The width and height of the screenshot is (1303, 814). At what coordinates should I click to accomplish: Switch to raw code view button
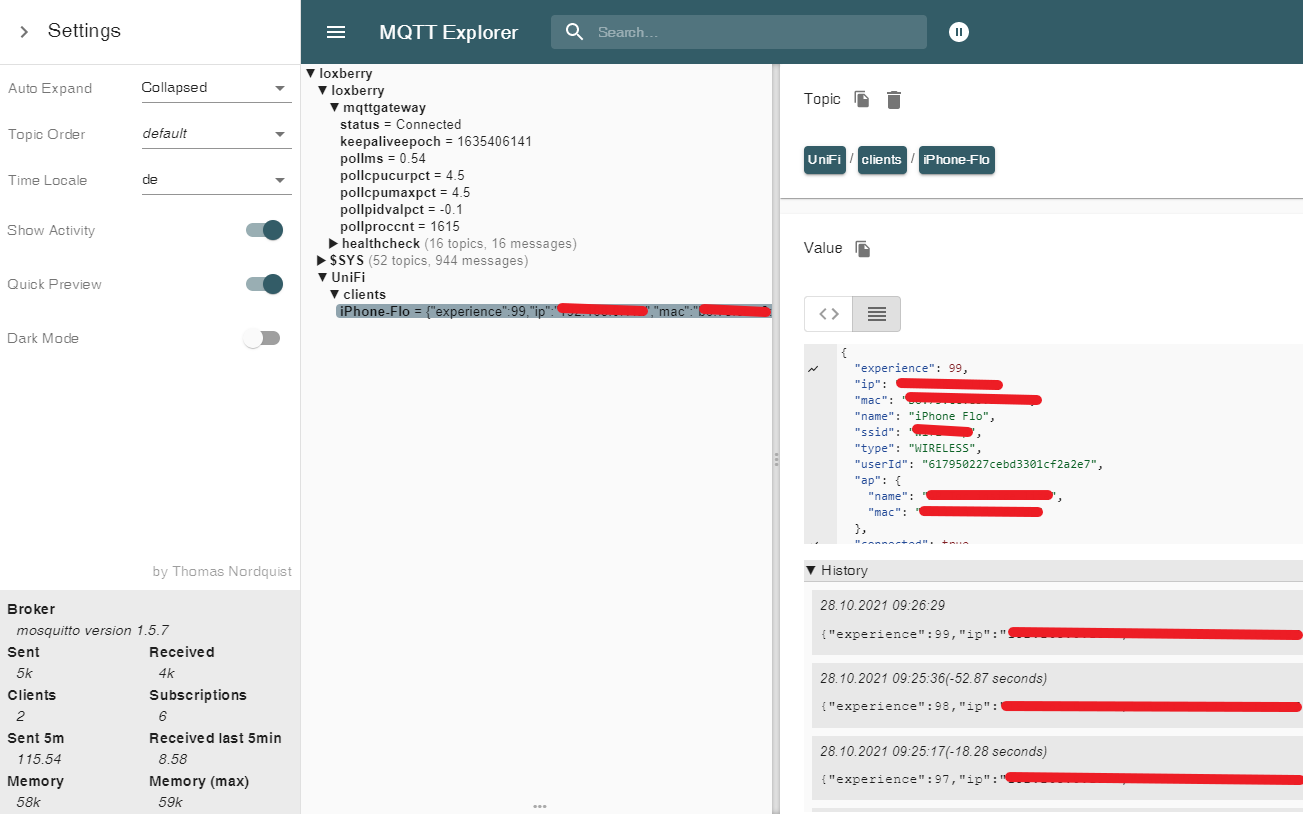(829, 314)
